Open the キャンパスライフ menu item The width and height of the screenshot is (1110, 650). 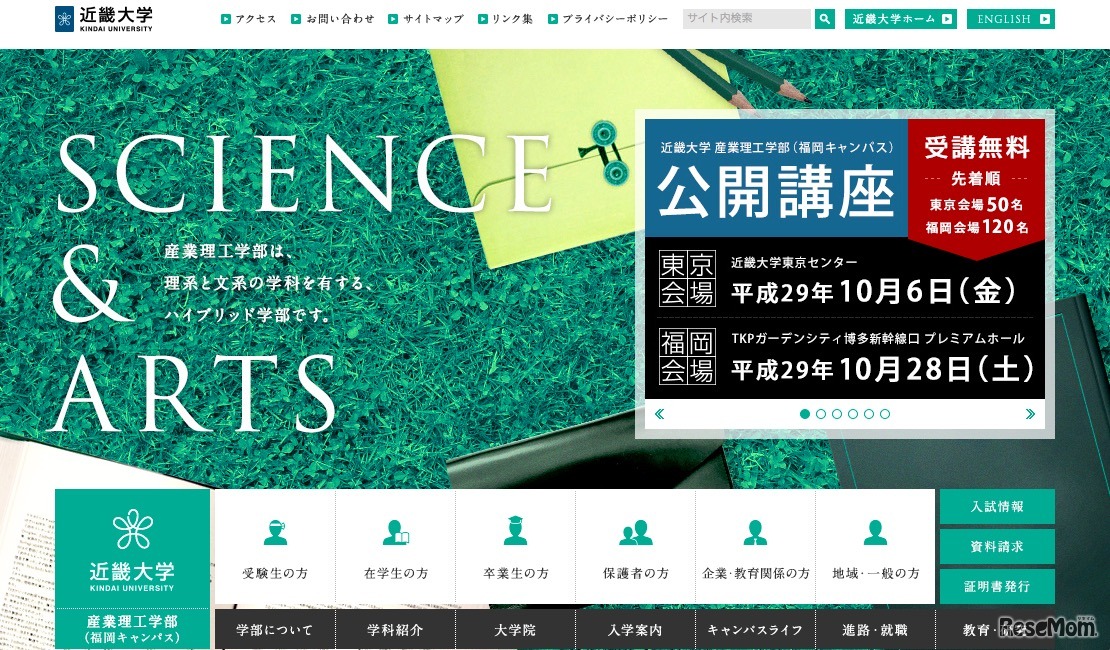tap(755, 631)
